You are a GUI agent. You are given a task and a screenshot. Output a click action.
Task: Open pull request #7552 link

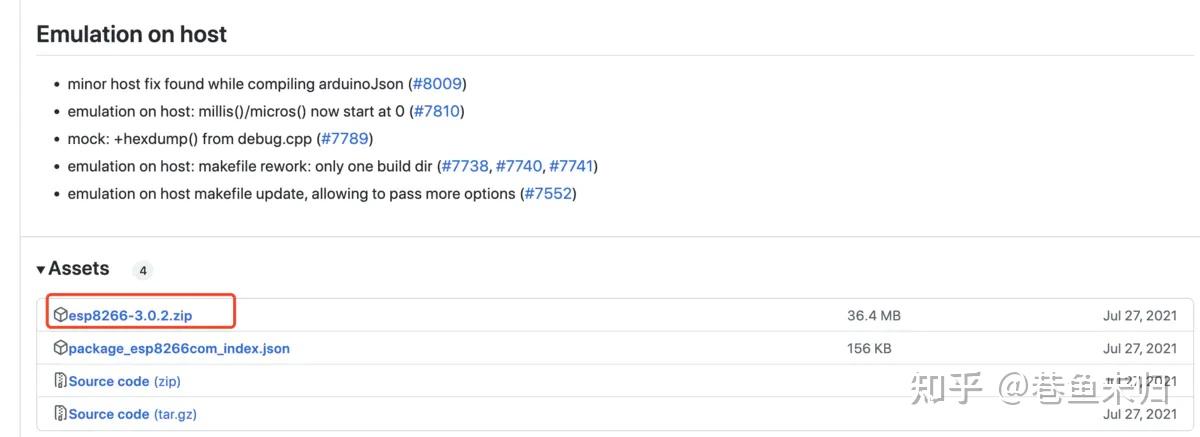click(x=548, y=193)
